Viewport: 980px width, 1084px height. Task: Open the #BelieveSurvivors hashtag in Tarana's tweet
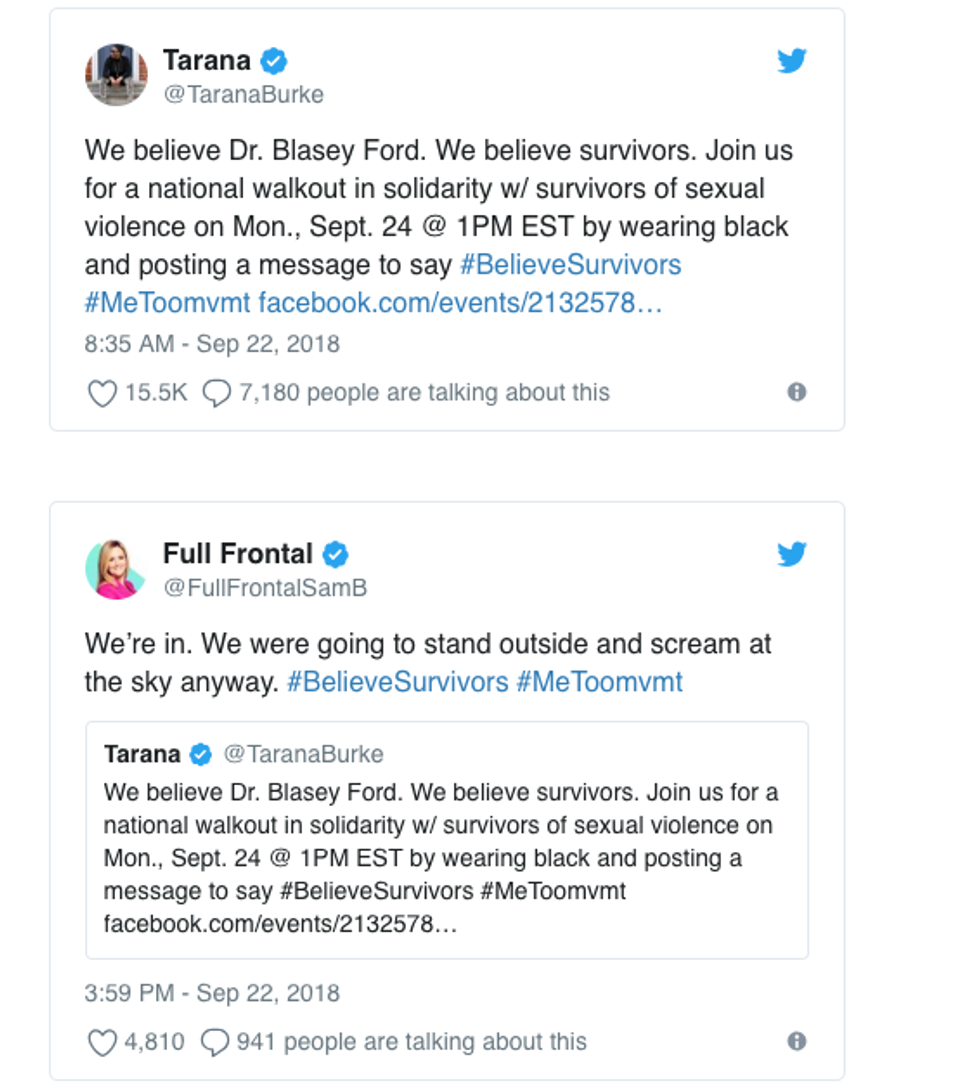click(570, 265)
